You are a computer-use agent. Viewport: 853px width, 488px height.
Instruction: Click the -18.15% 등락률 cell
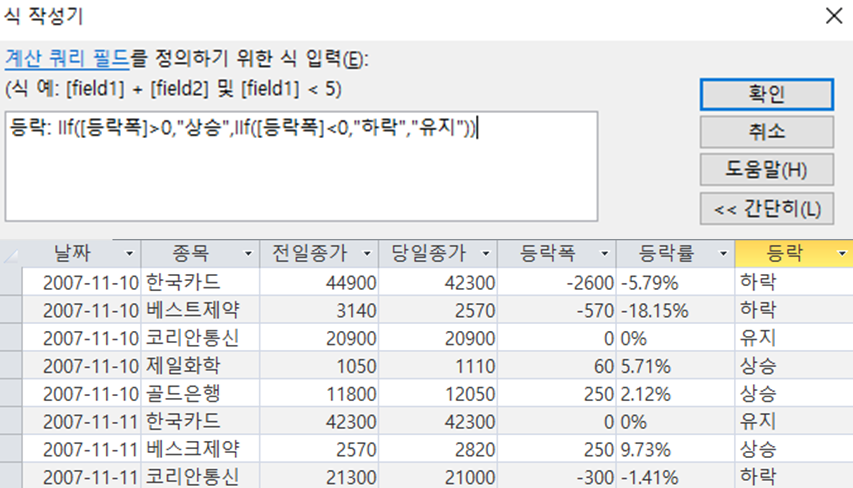676,310
